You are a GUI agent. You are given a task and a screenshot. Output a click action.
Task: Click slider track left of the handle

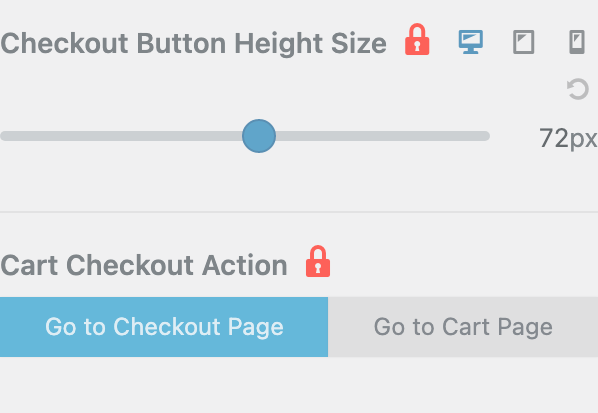click(x=121, y=136)
